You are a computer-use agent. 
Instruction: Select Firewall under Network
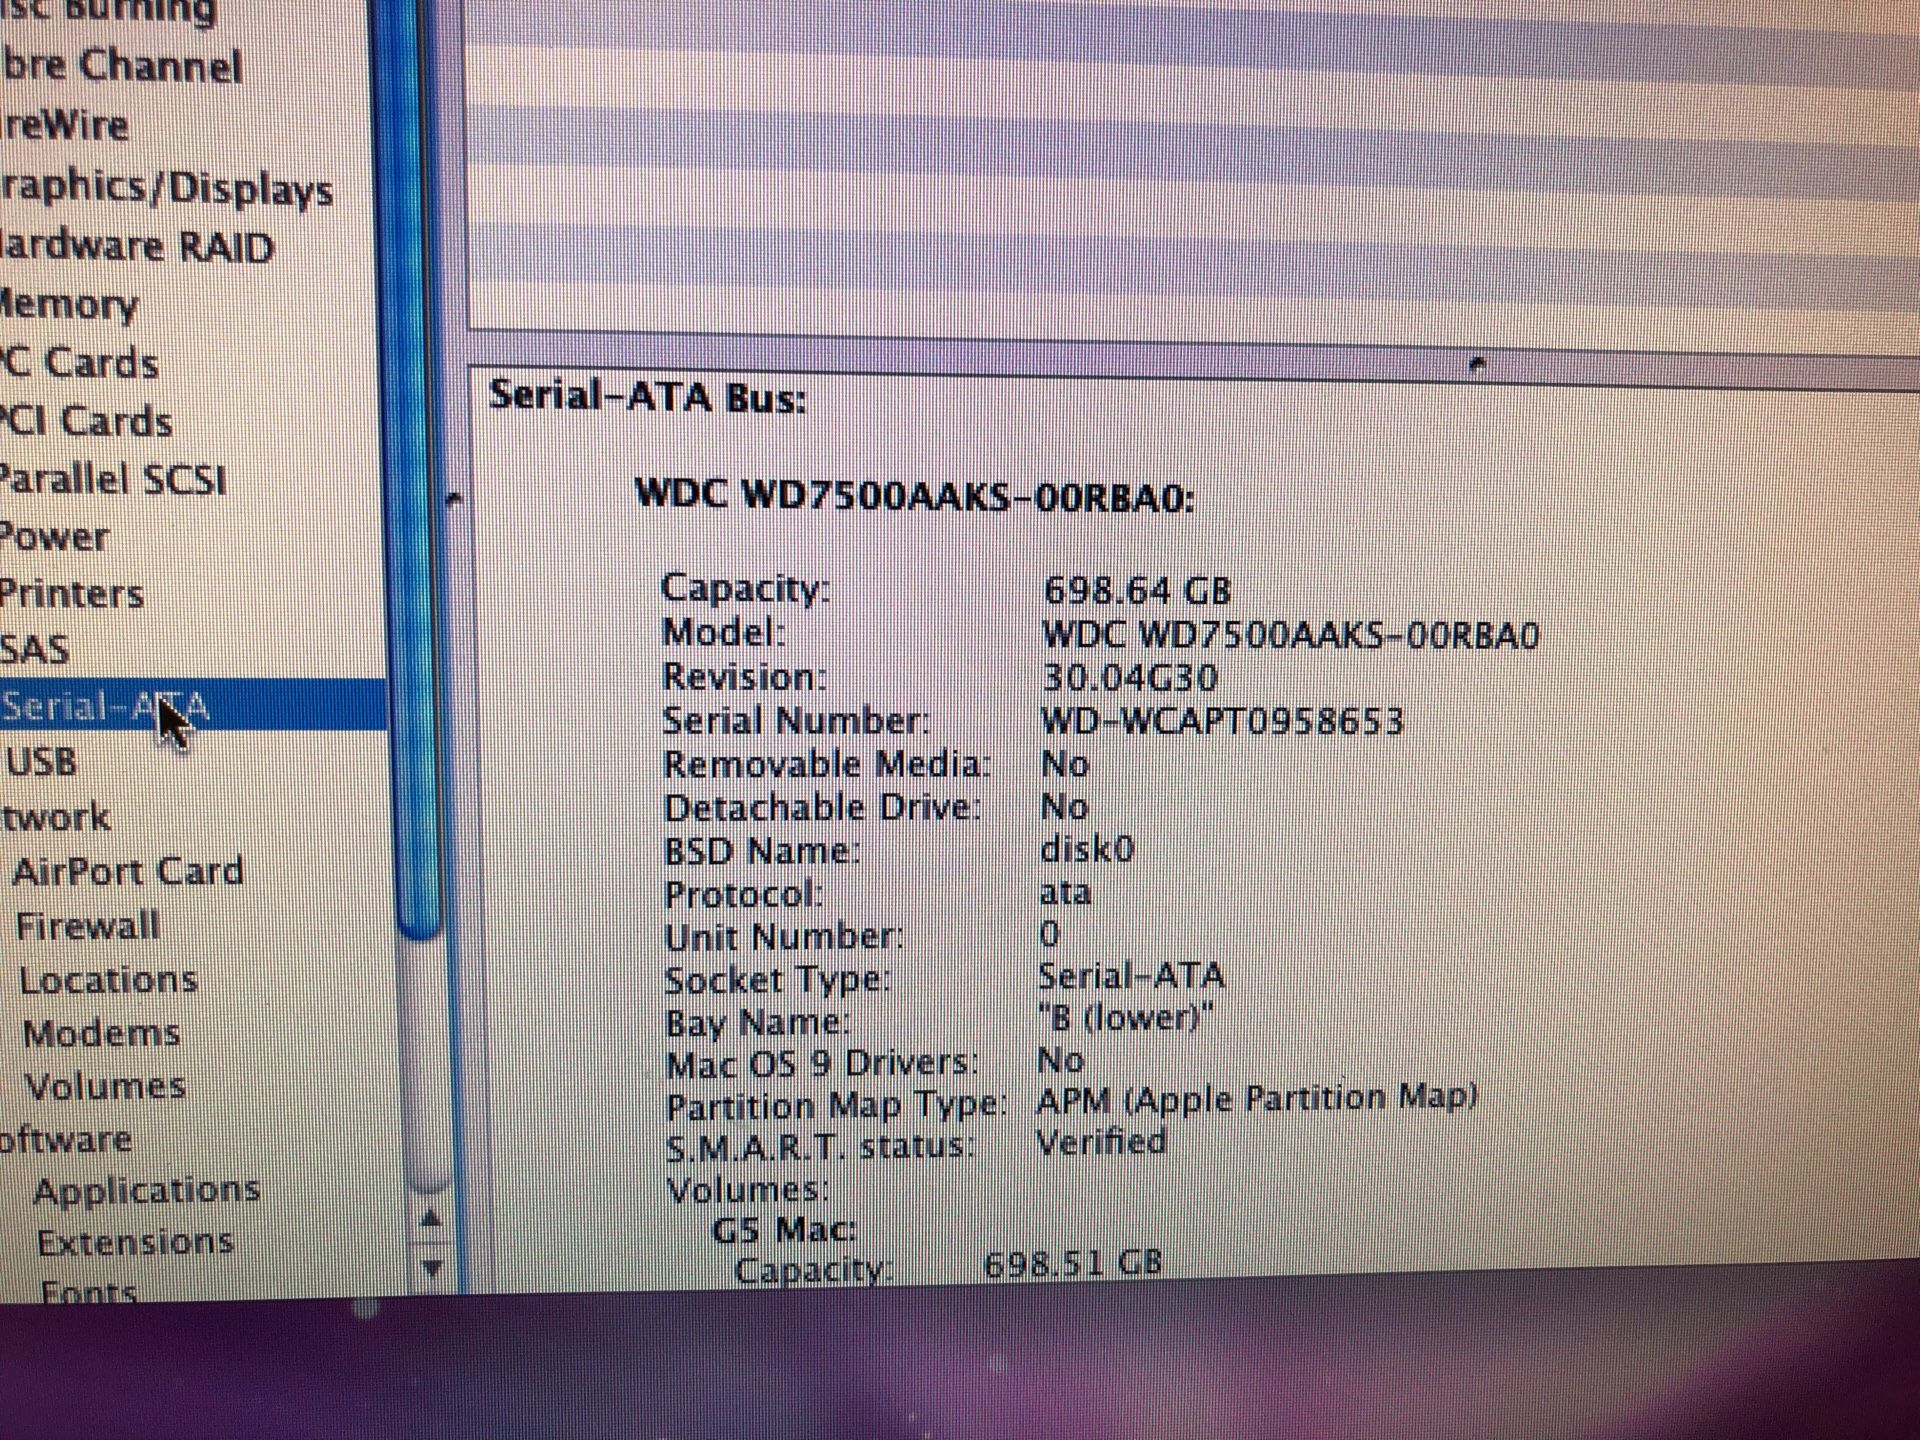click(88, 926)
